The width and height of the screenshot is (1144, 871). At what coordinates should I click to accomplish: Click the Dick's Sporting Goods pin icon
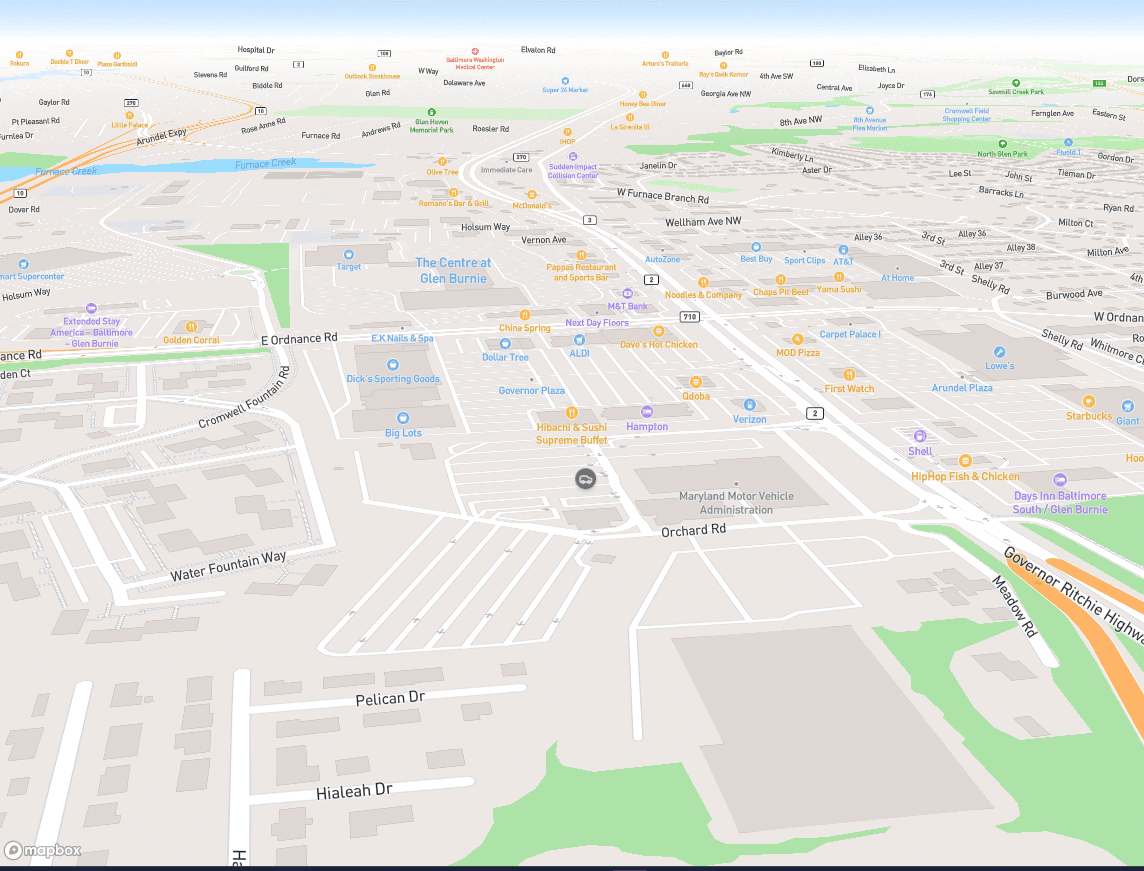(x=393, y=365)
